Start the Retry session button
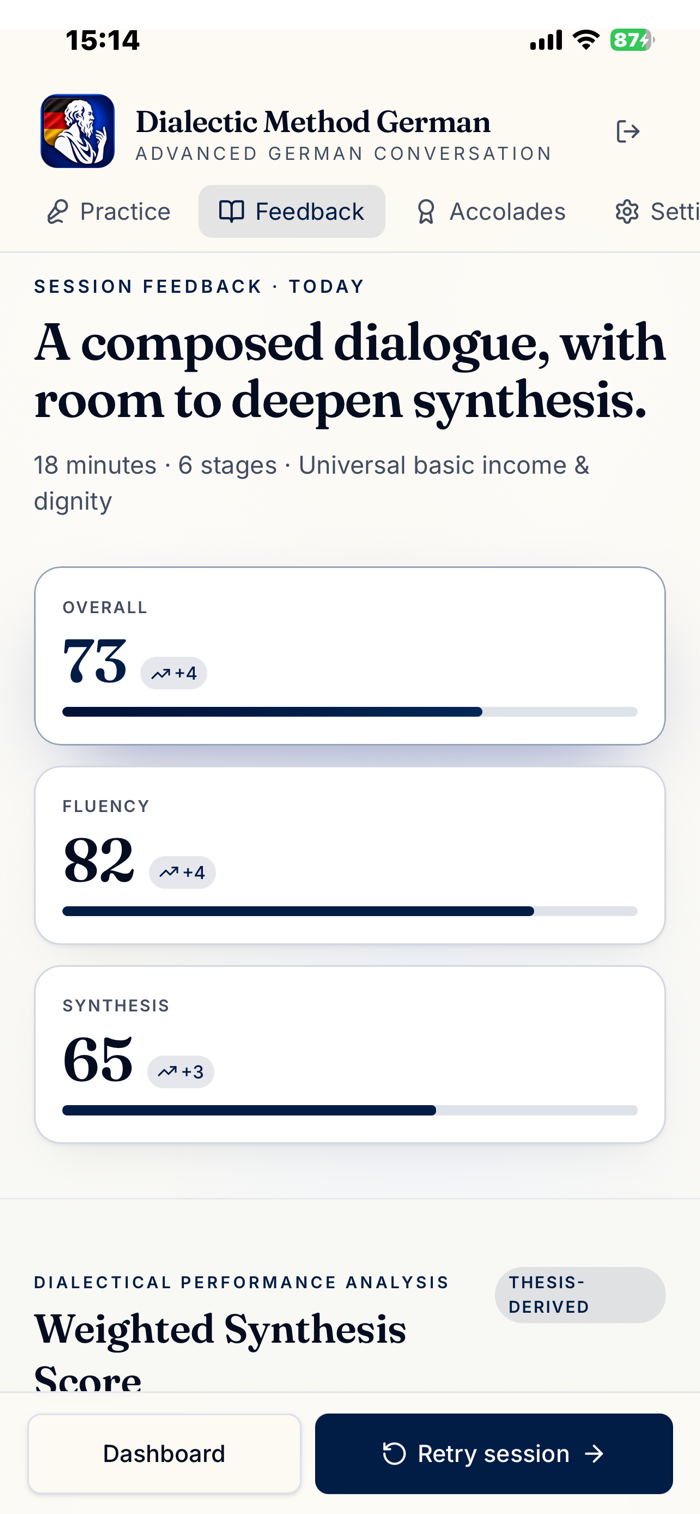This screenshot has width=700, height=1514. (x=494, y=1454)
